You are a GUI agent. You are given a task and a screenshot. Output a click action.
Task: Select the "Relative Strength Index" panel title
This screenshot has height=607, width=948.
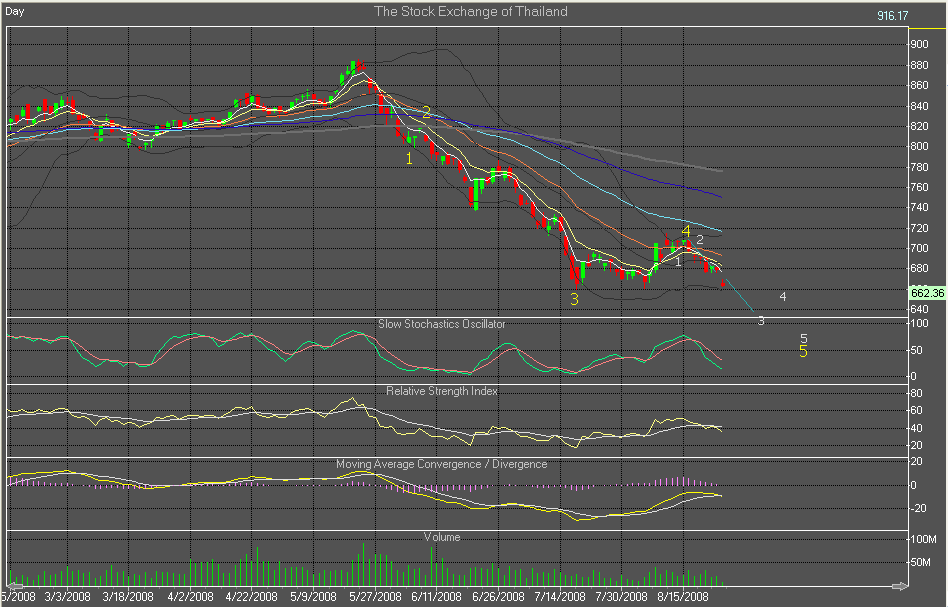click(442, 391)
